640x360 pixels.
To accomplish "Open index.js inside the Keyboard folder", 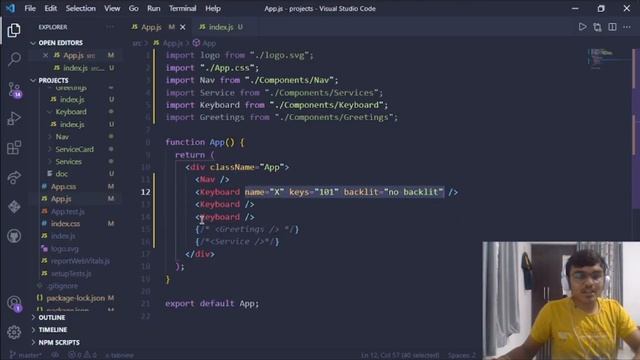I will (72, 124).
